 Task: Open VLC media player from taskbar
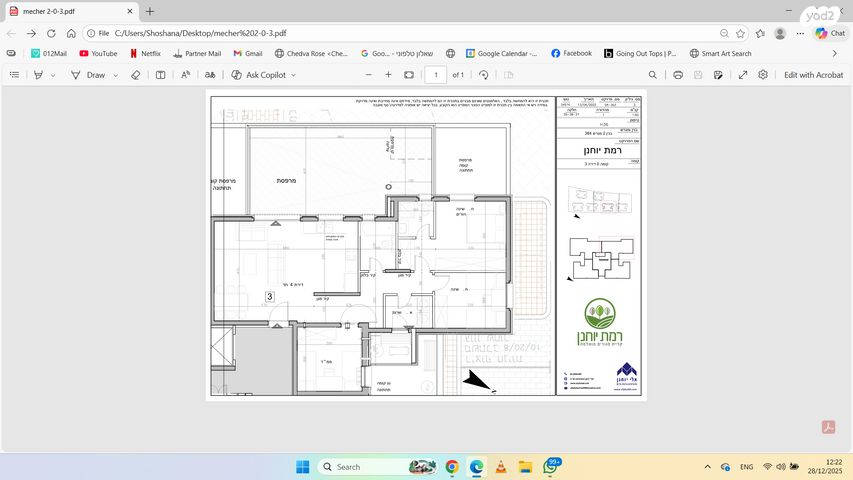click(x=500, y=467)
